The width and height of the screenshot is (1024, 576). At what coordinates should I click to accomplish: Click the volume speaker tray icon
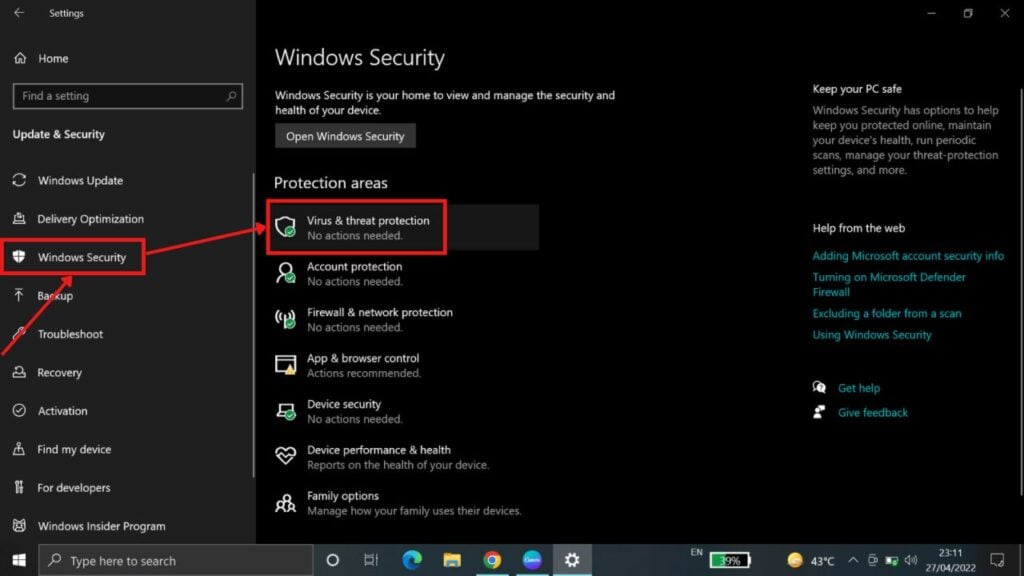point(911,560)
